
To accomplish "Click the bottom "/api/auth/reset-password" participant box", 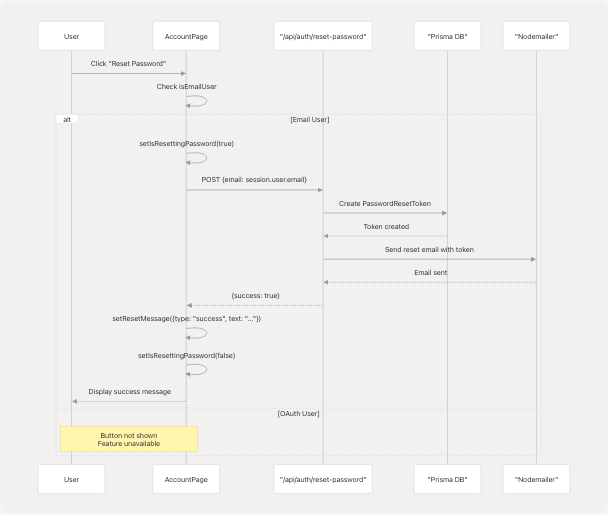I will pos(323,480).
